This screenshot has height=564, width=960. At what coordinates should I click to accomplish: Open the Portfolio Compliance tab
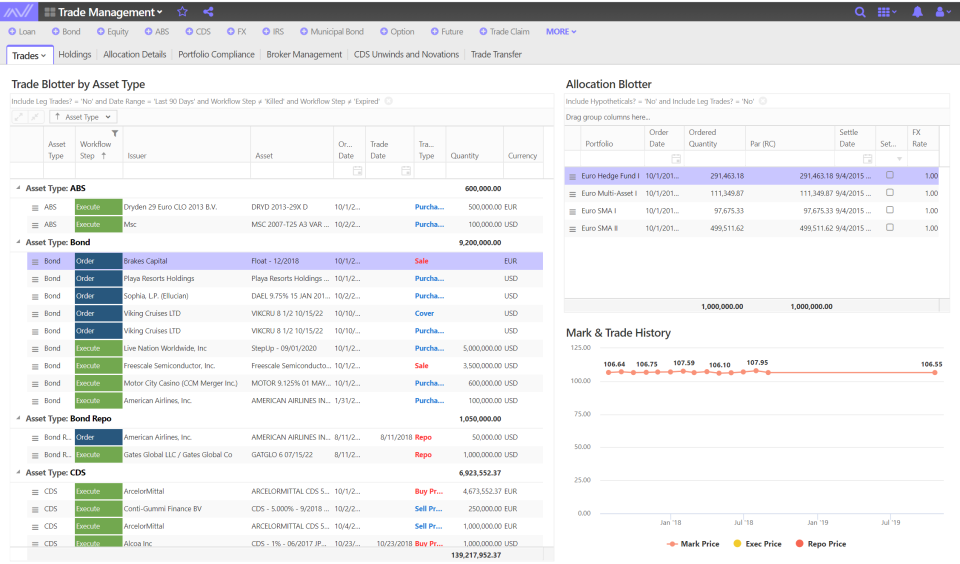click(x=216, y=55)
